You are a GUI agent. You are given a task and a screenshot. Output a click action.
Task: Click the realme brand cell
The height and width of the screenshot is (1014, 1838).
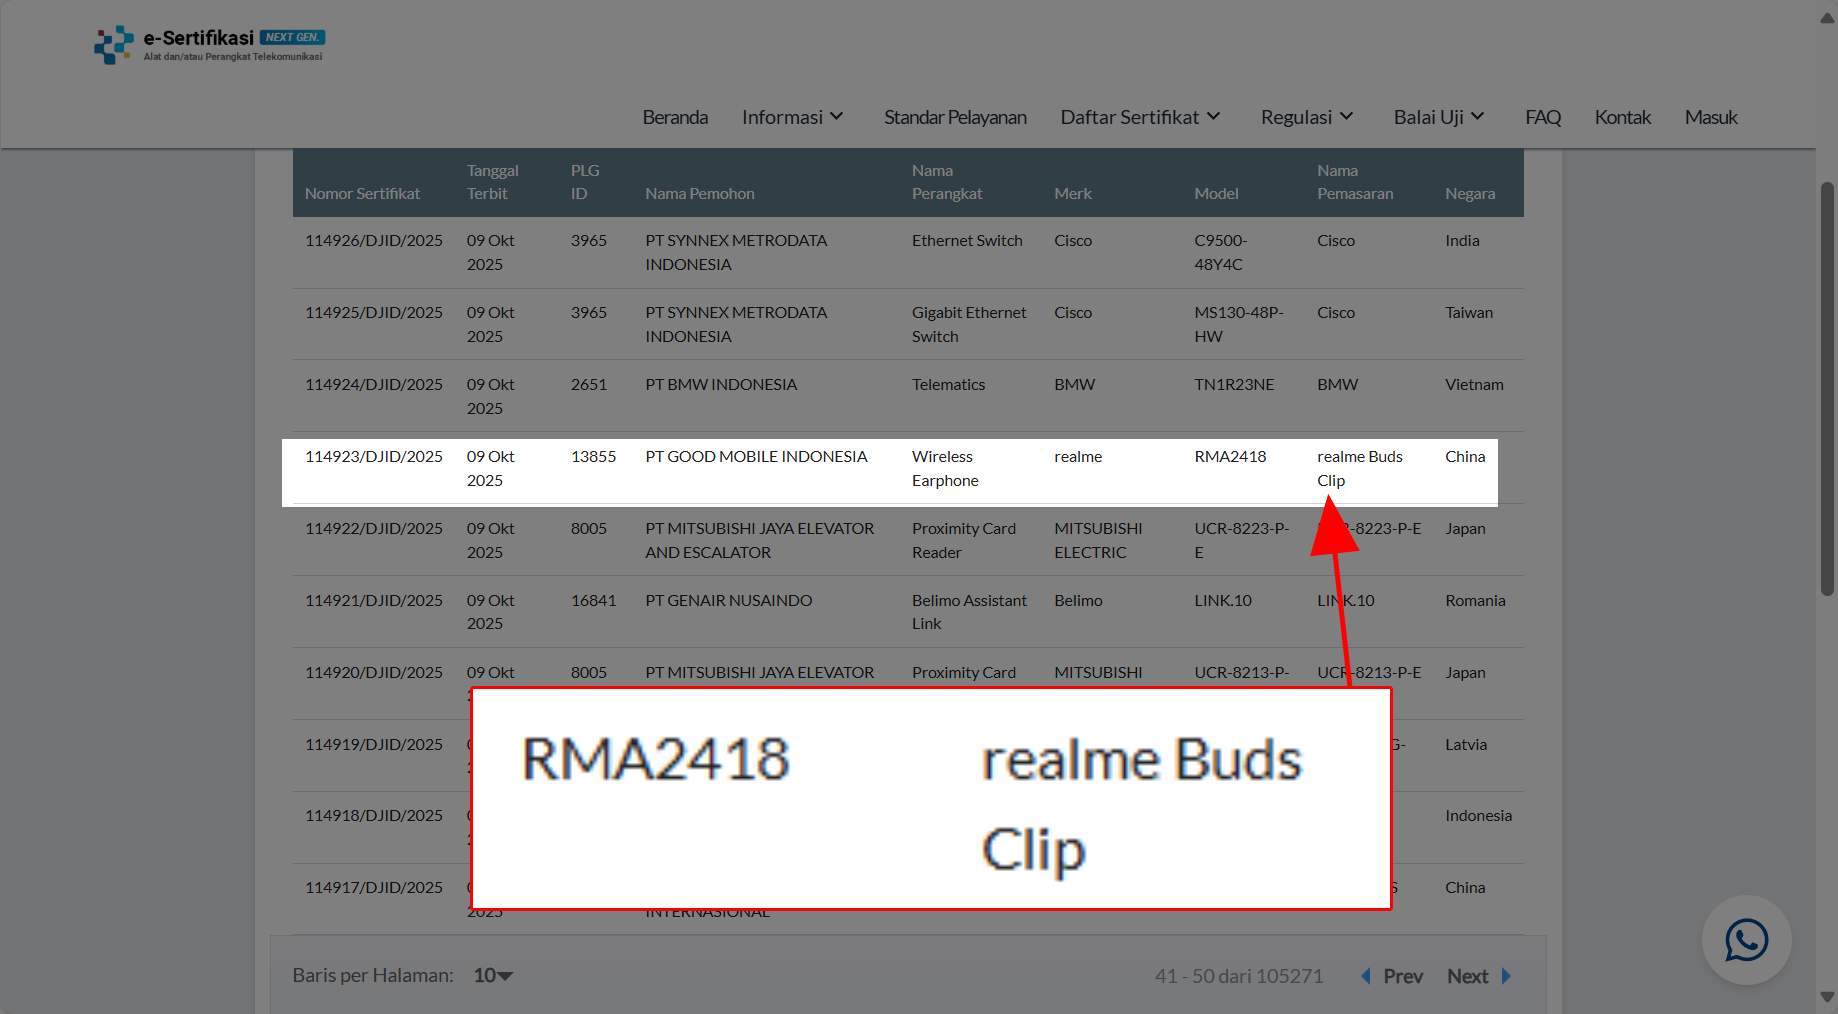1078,456
